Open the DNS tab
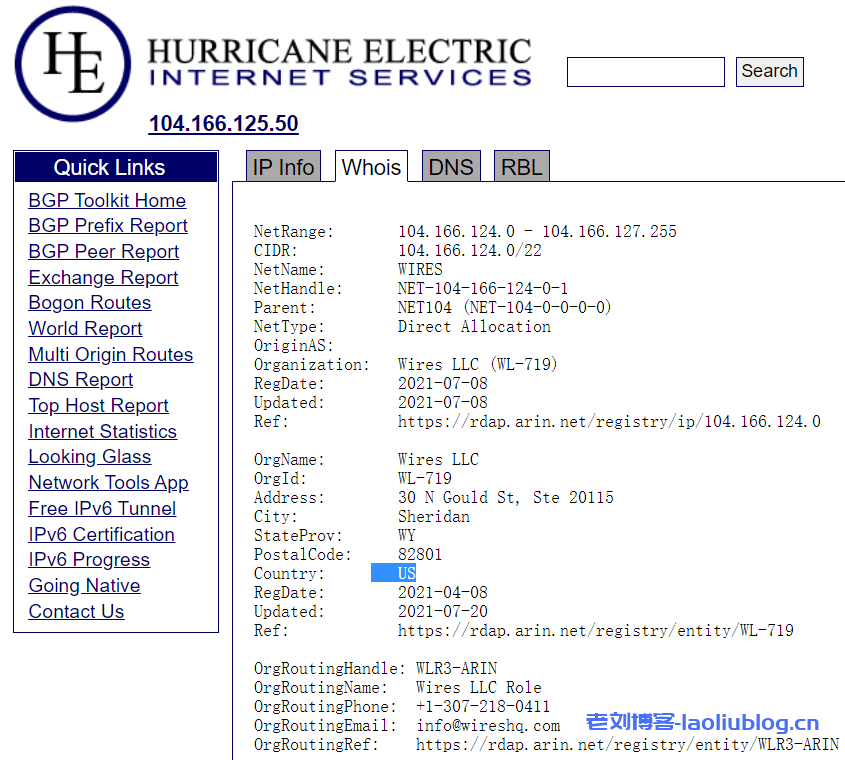This screenshot has width=845, height=760. click(450, 167)
